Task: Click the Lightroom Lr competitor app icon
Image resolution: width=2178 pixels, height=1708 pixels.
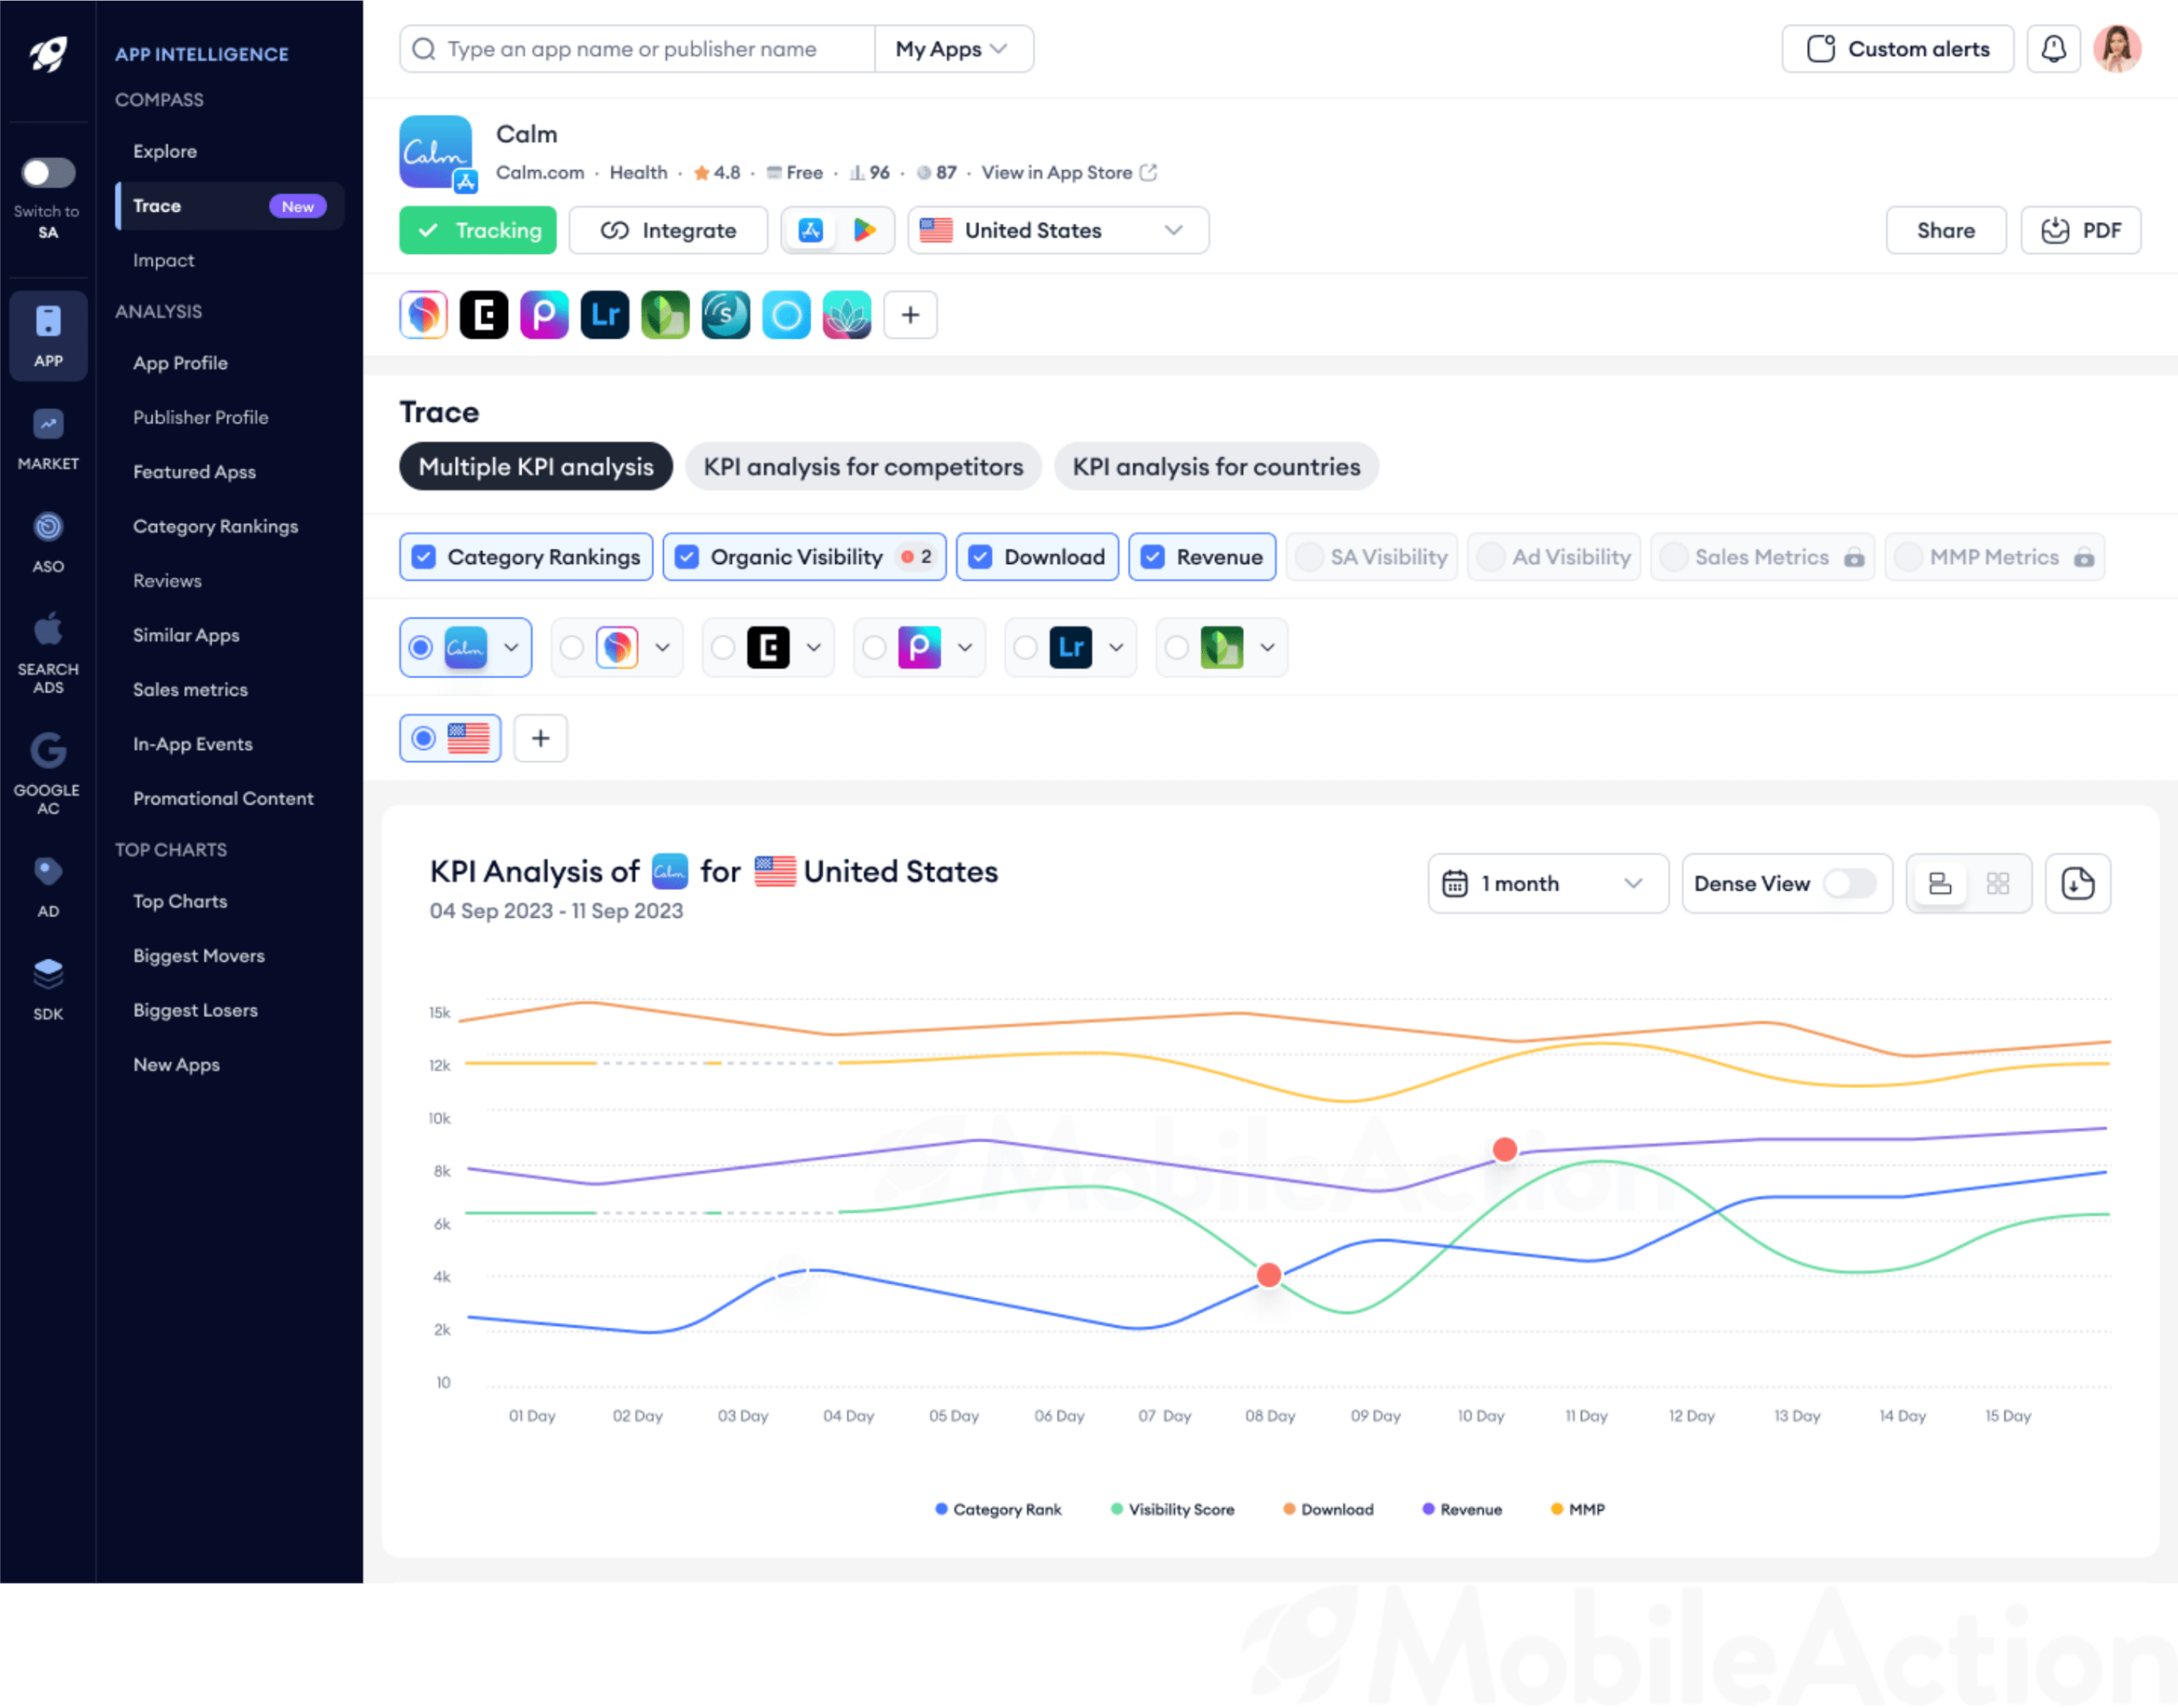Action: 605,315
